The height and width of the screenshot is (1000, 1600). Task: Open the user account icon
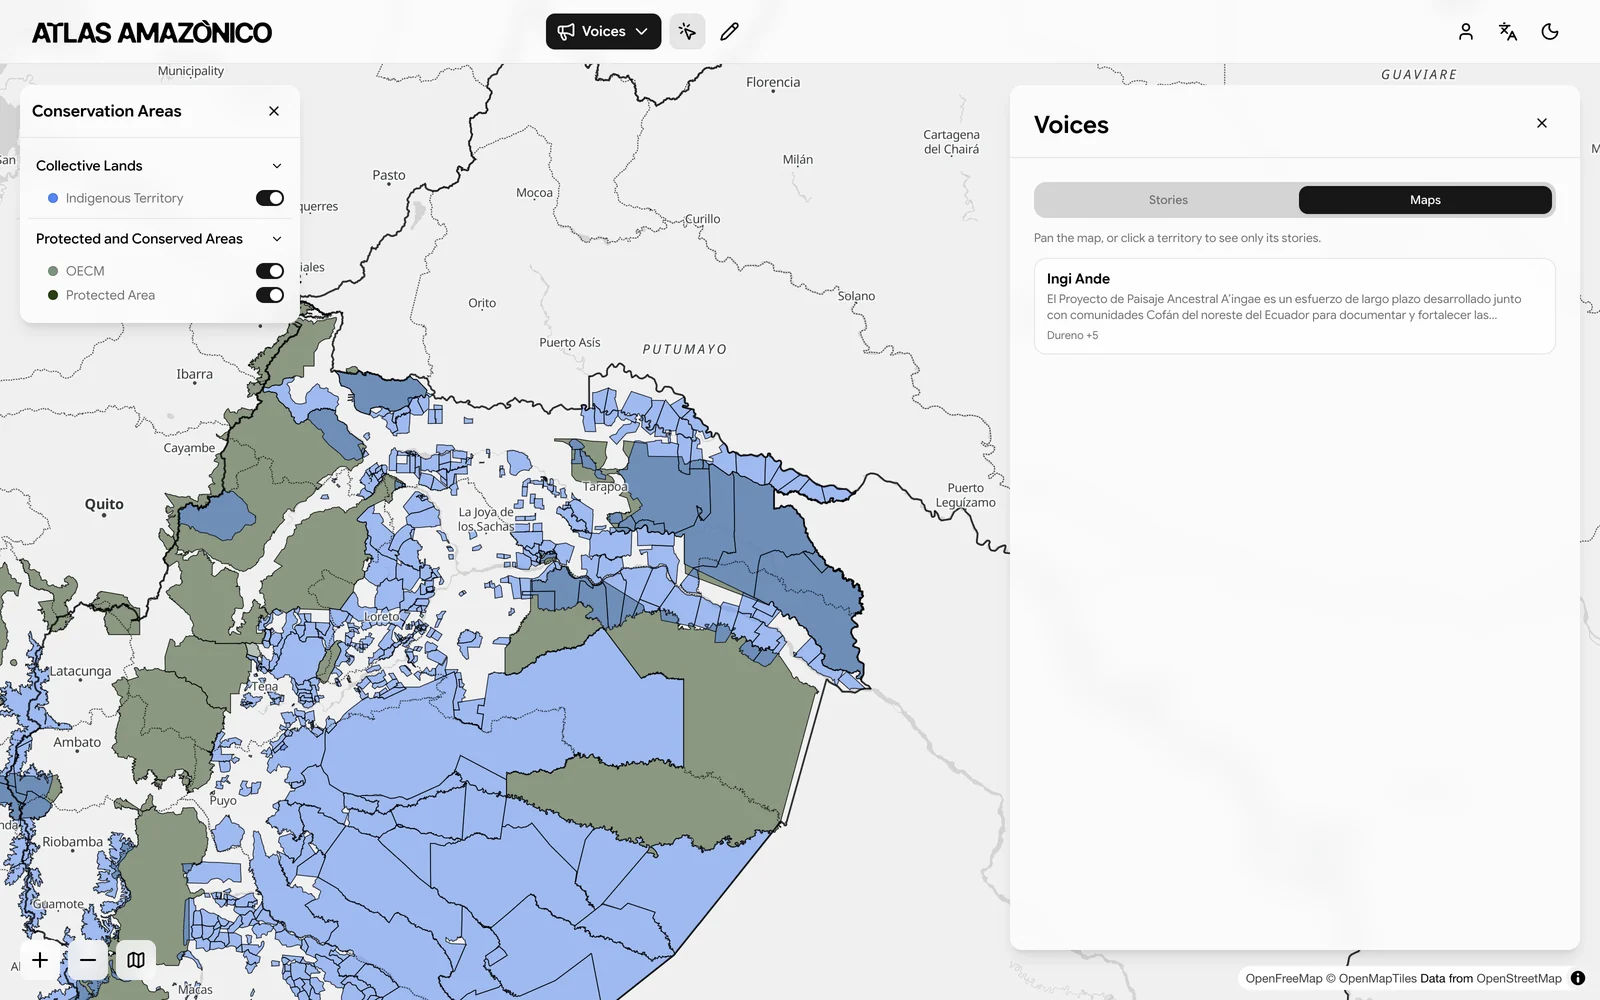point(1466,31)
